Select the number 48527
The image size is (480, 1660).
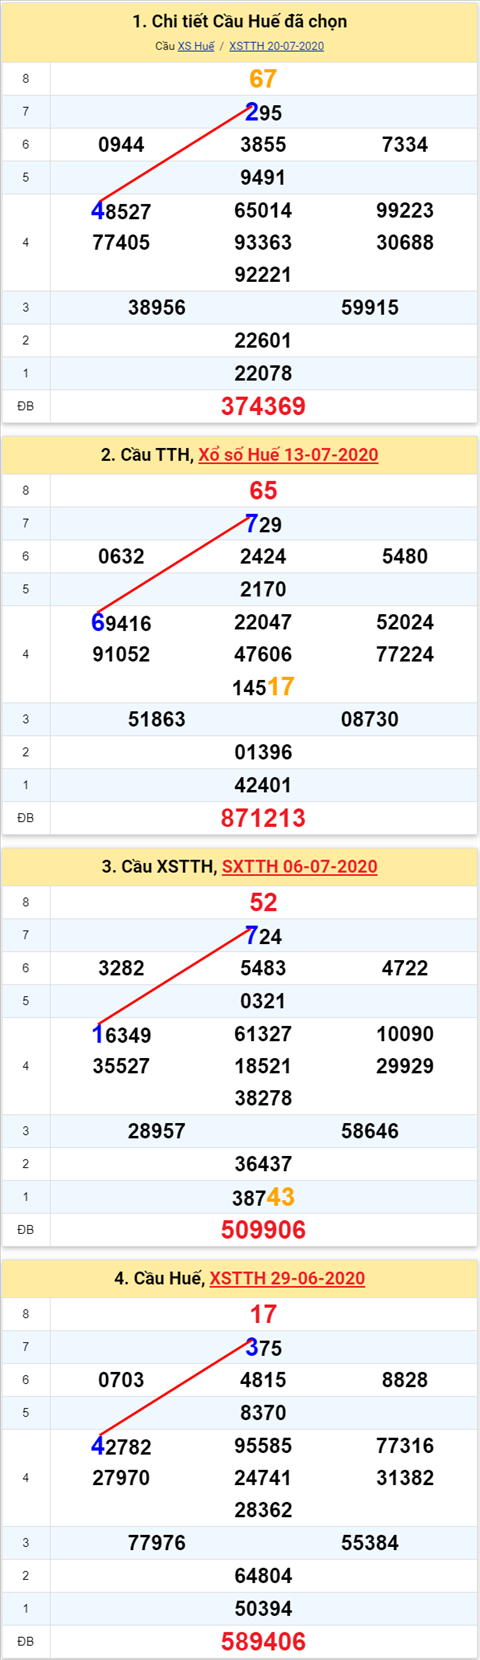coord(121,211)
